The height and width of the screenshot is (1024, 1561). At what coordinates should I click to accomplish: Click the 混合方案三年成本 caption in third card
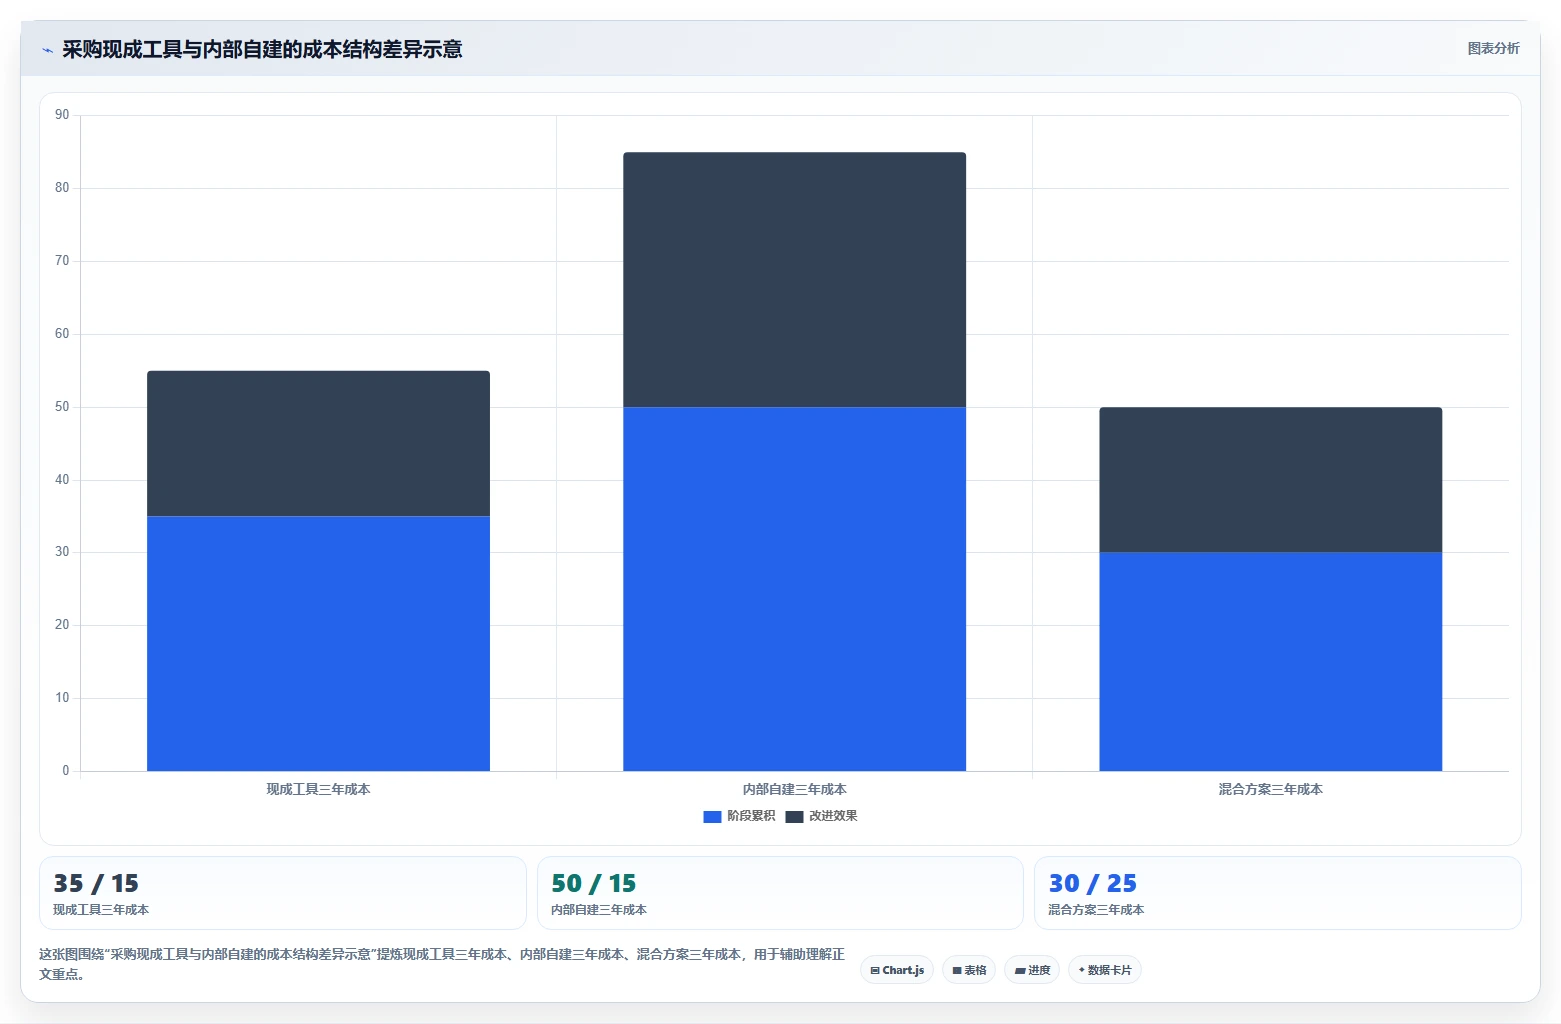point(1096,910)
